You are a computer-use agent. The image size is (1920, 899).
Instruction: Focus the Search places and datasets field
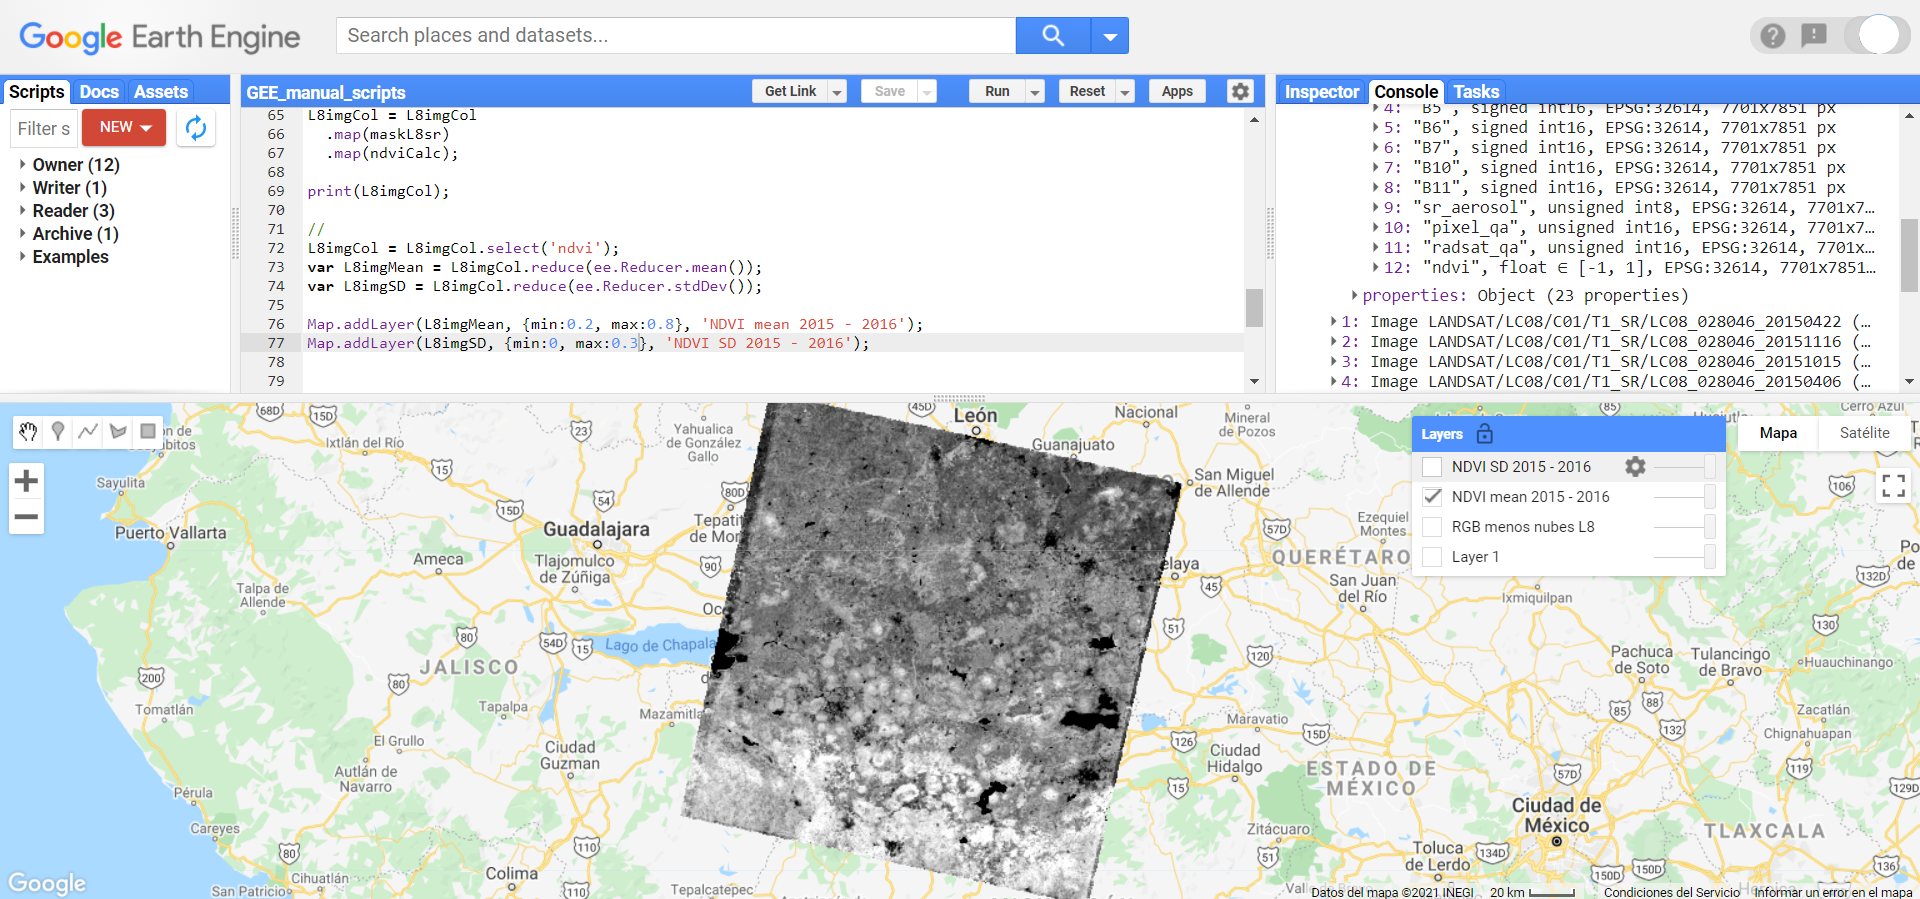(676, 36)
